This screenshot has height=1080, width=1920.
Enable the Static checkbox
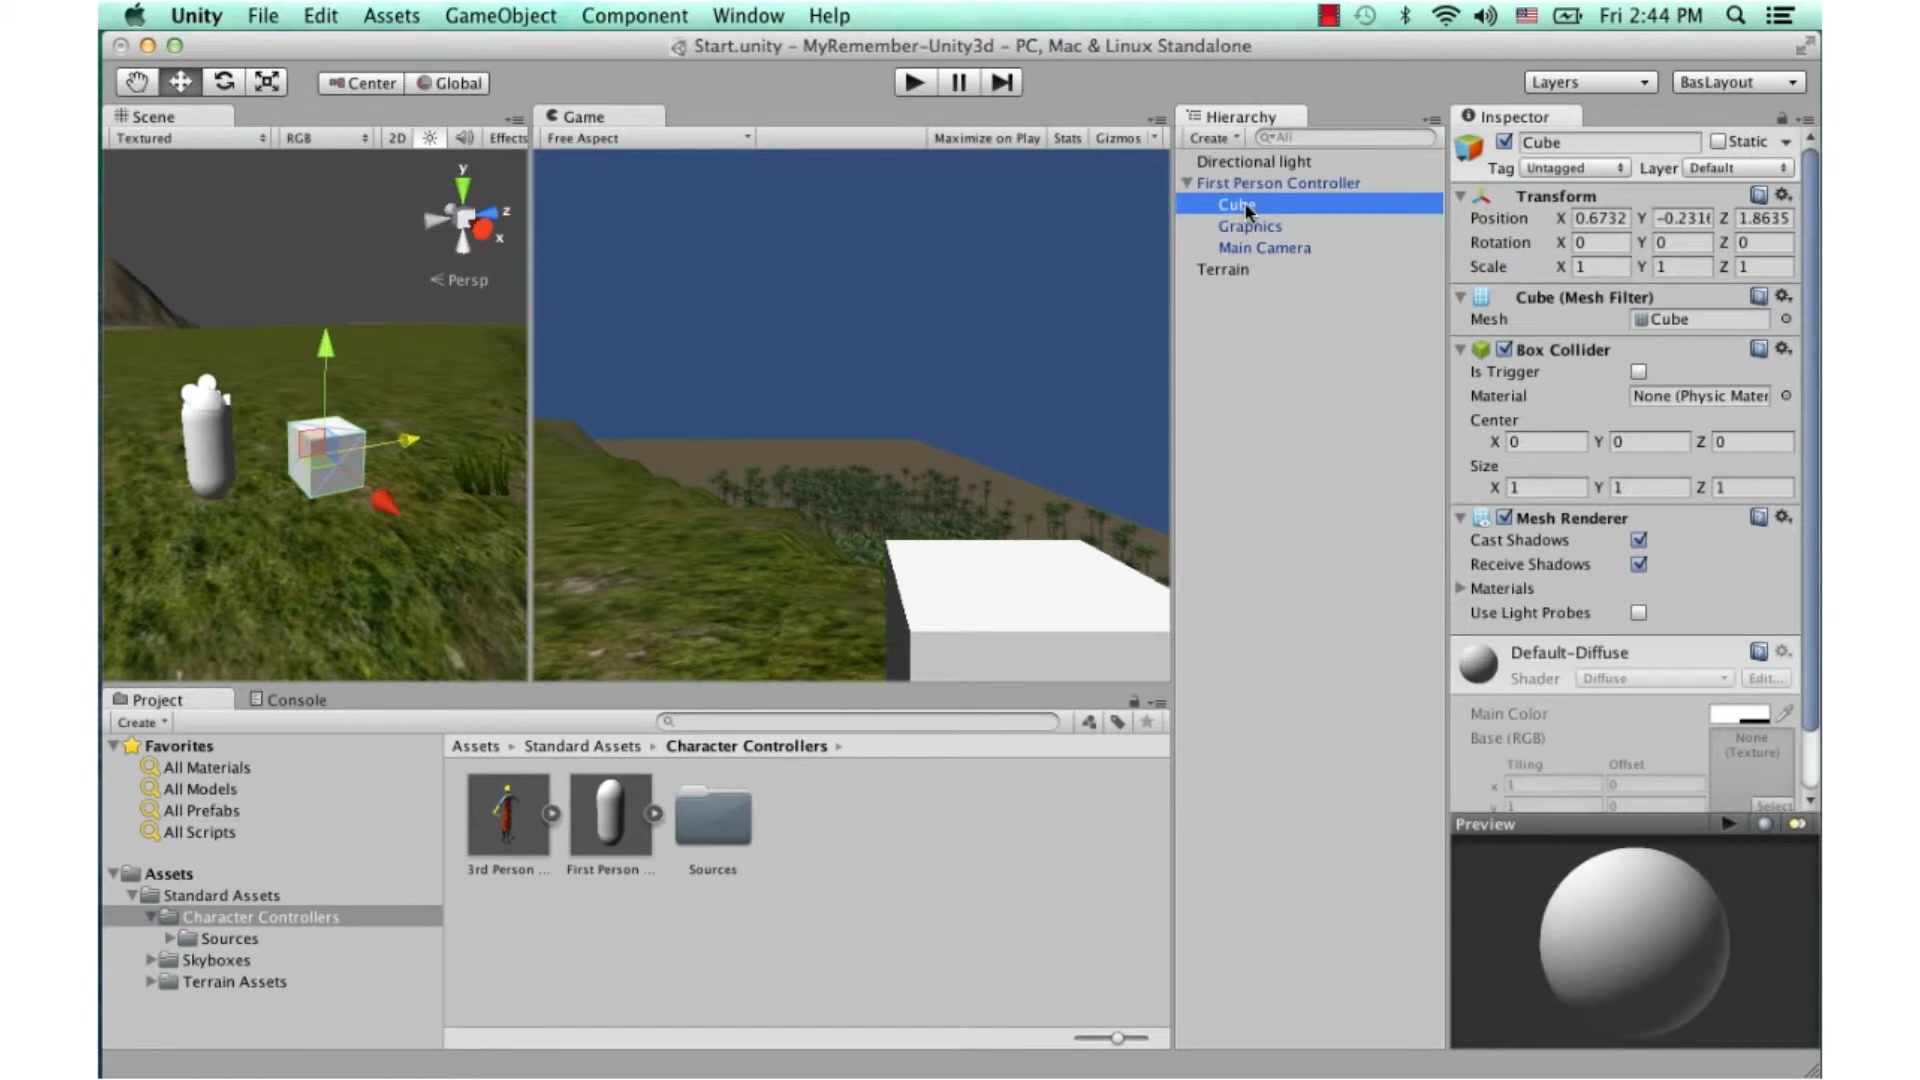pyautogui.click(x=1718, y=141)
